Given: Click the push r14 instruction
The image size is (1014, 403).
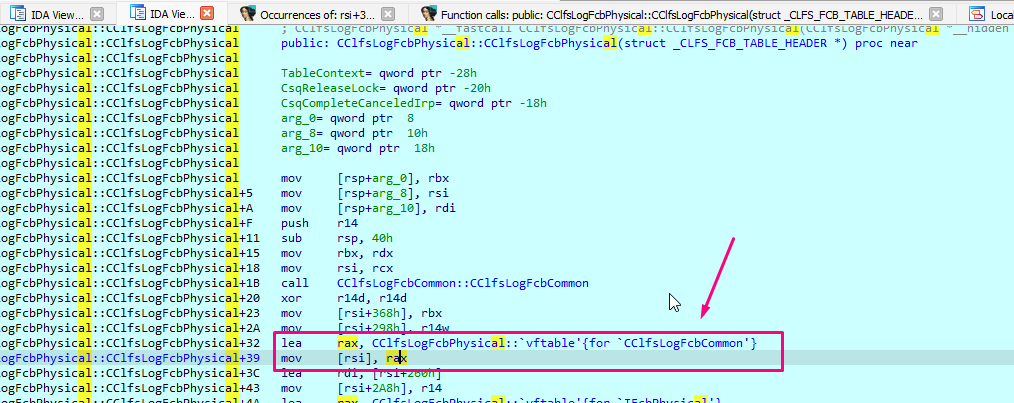Looking at the screenshot, I should pyautogui.click(x=319, y=223).
